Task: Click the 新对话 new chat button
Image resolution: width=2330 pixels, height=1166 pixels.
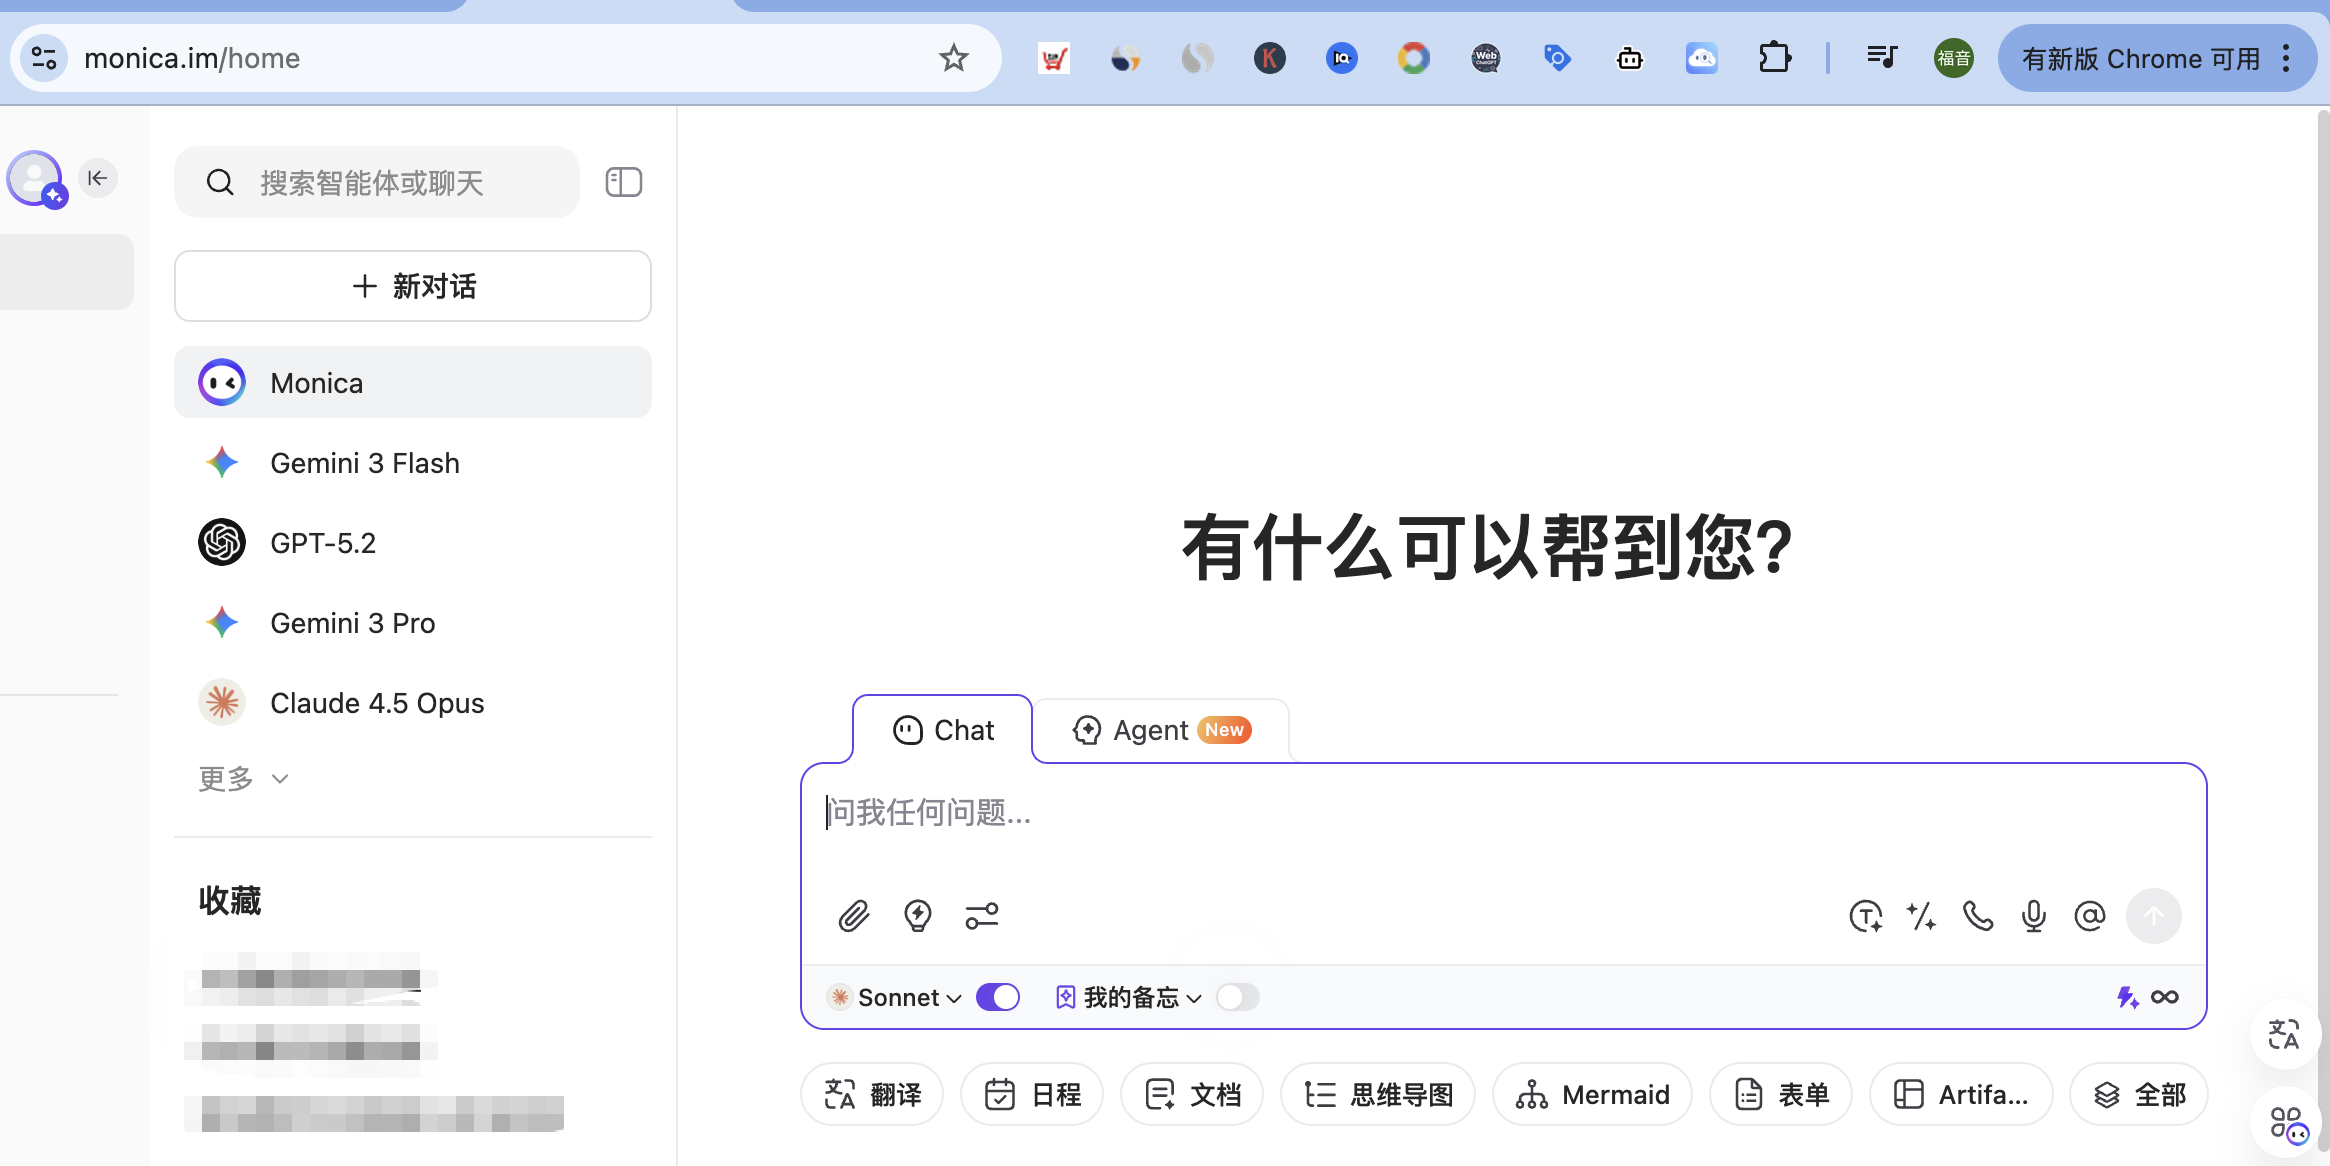Action: point(413,286)
